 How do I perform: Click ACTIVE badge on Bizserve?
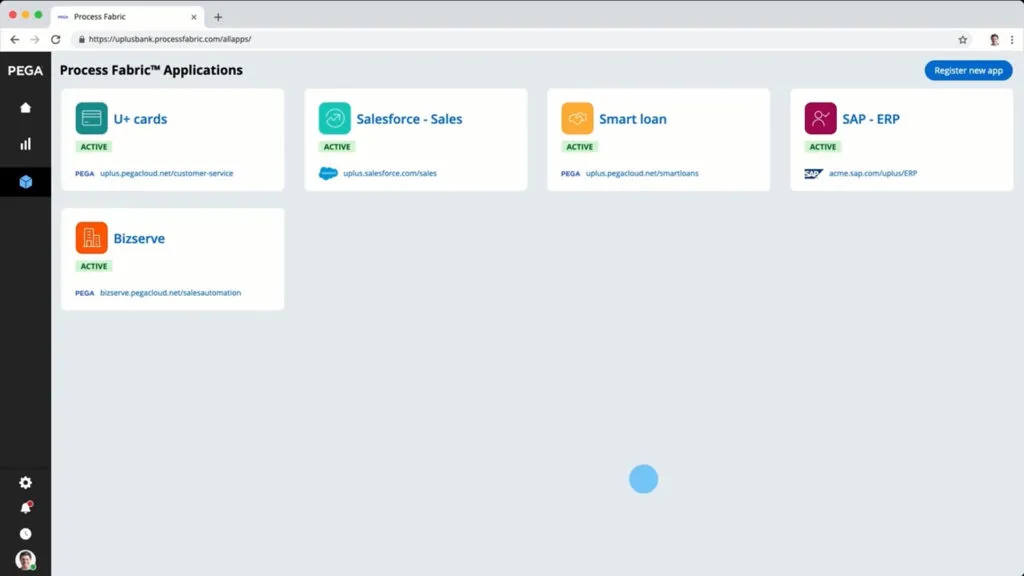click(x=94, y=266)
